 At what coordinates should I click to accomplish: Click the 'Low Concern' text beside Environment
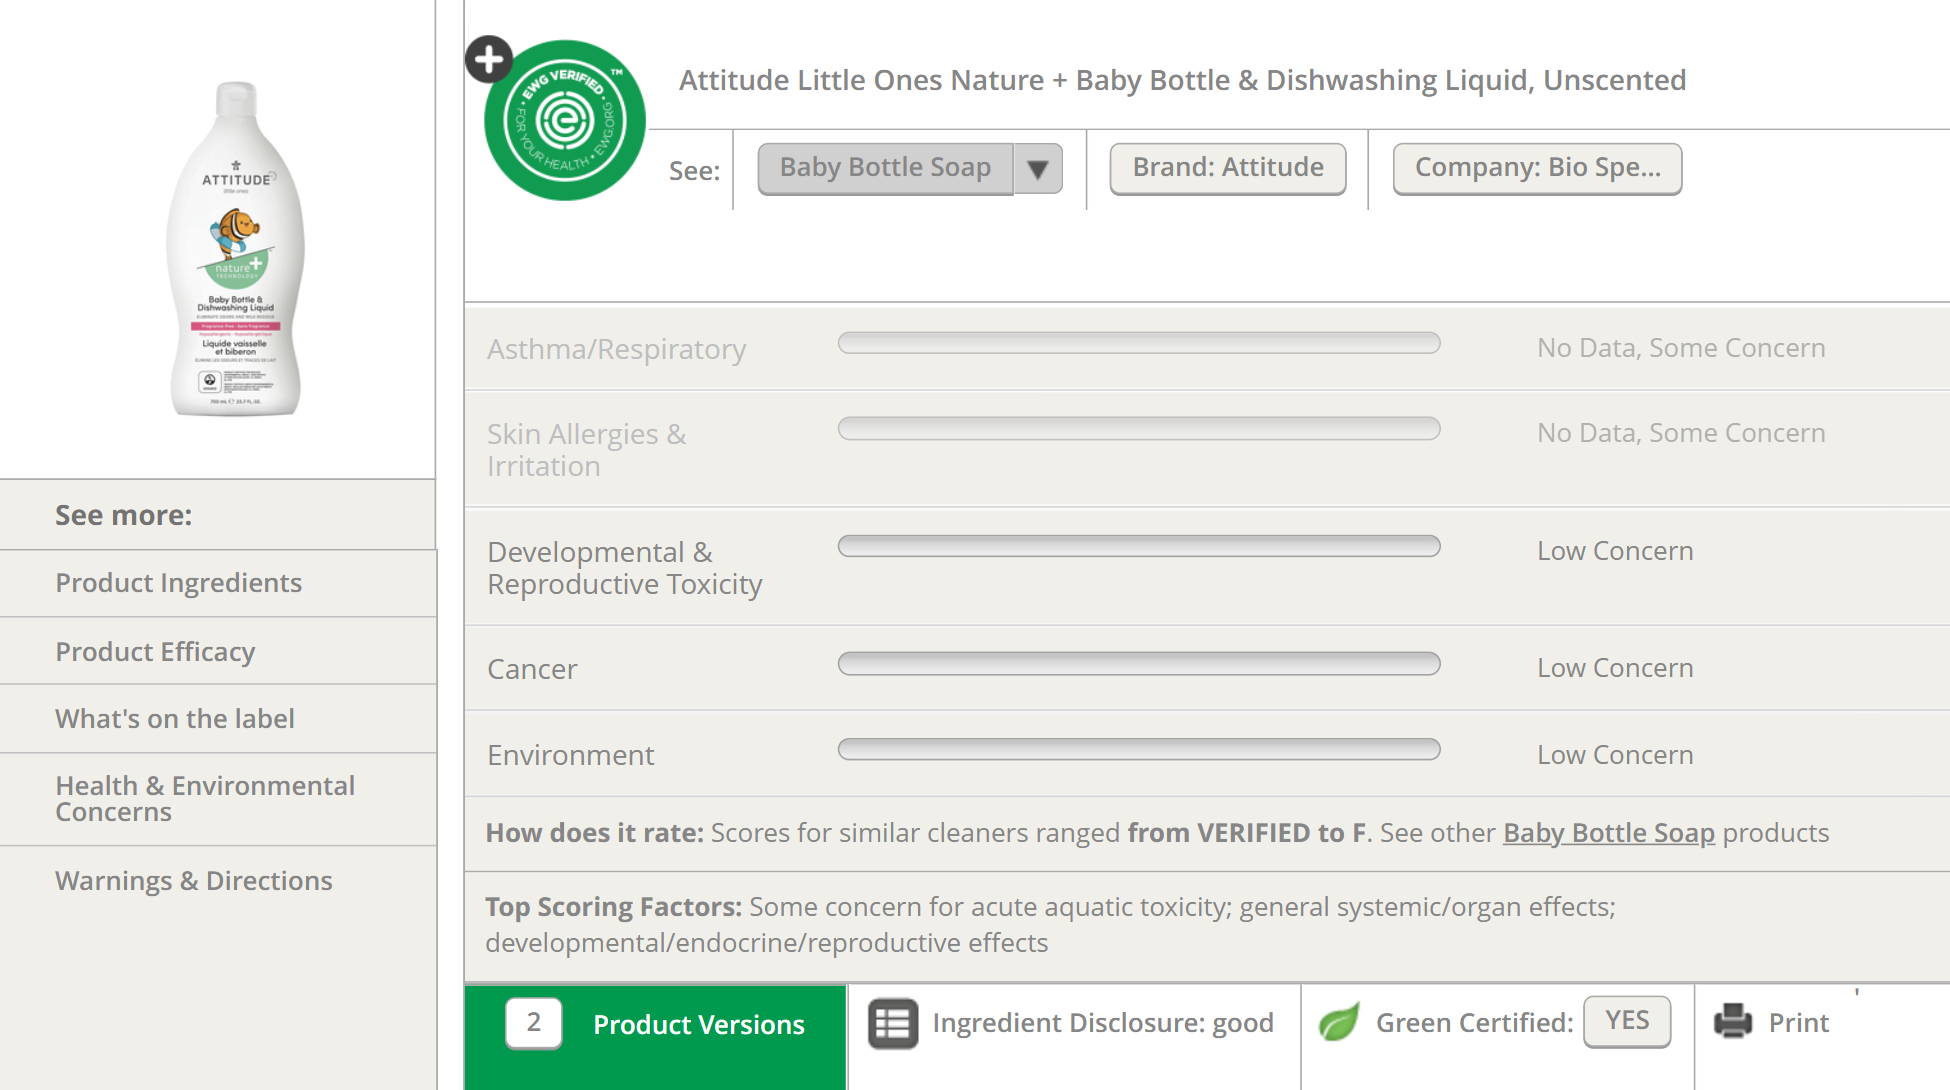pos(1615,755)
